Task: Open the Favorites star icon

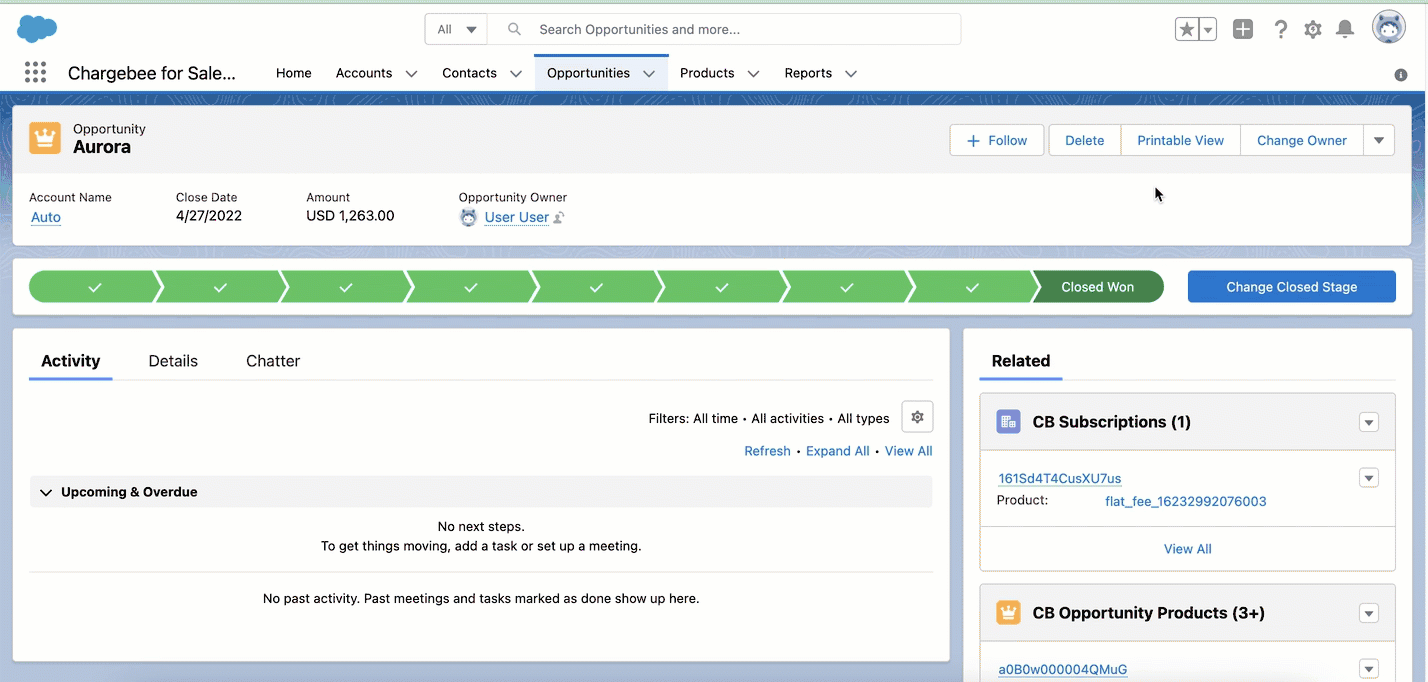Action: (x=1186, y=30)
